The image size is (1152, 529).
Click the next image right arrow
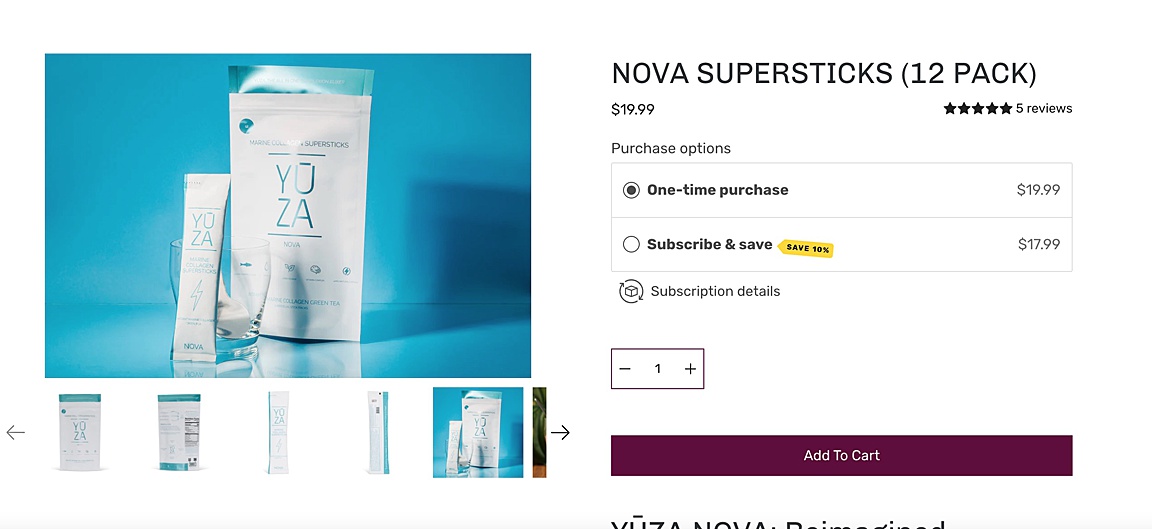561,433
